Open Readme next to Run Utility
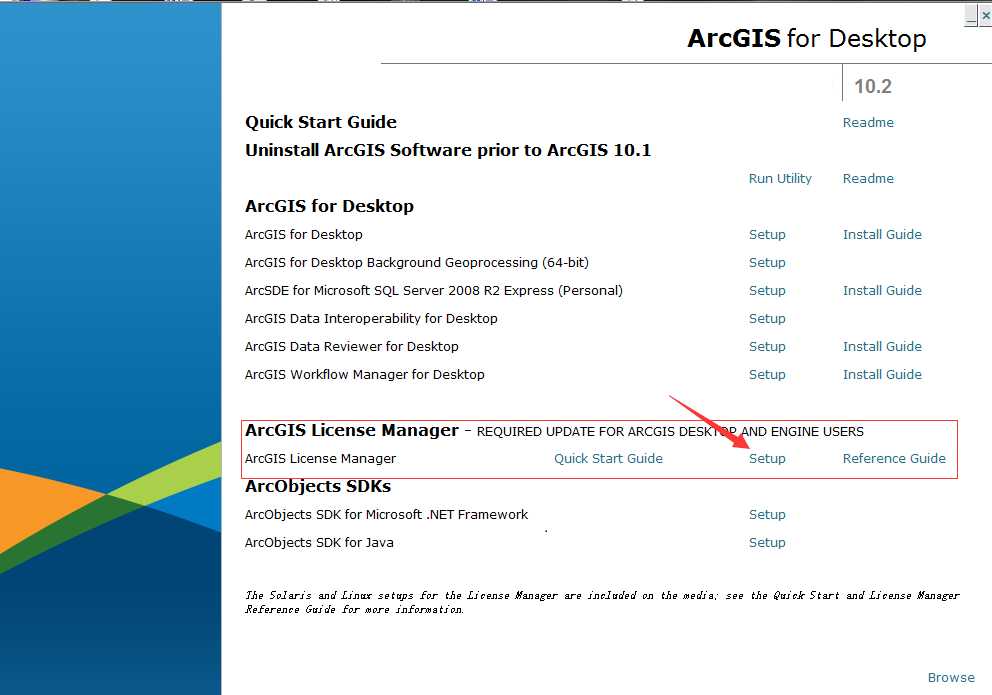The width and height of the screenshot is (992, 695). [x=868, y=178]
